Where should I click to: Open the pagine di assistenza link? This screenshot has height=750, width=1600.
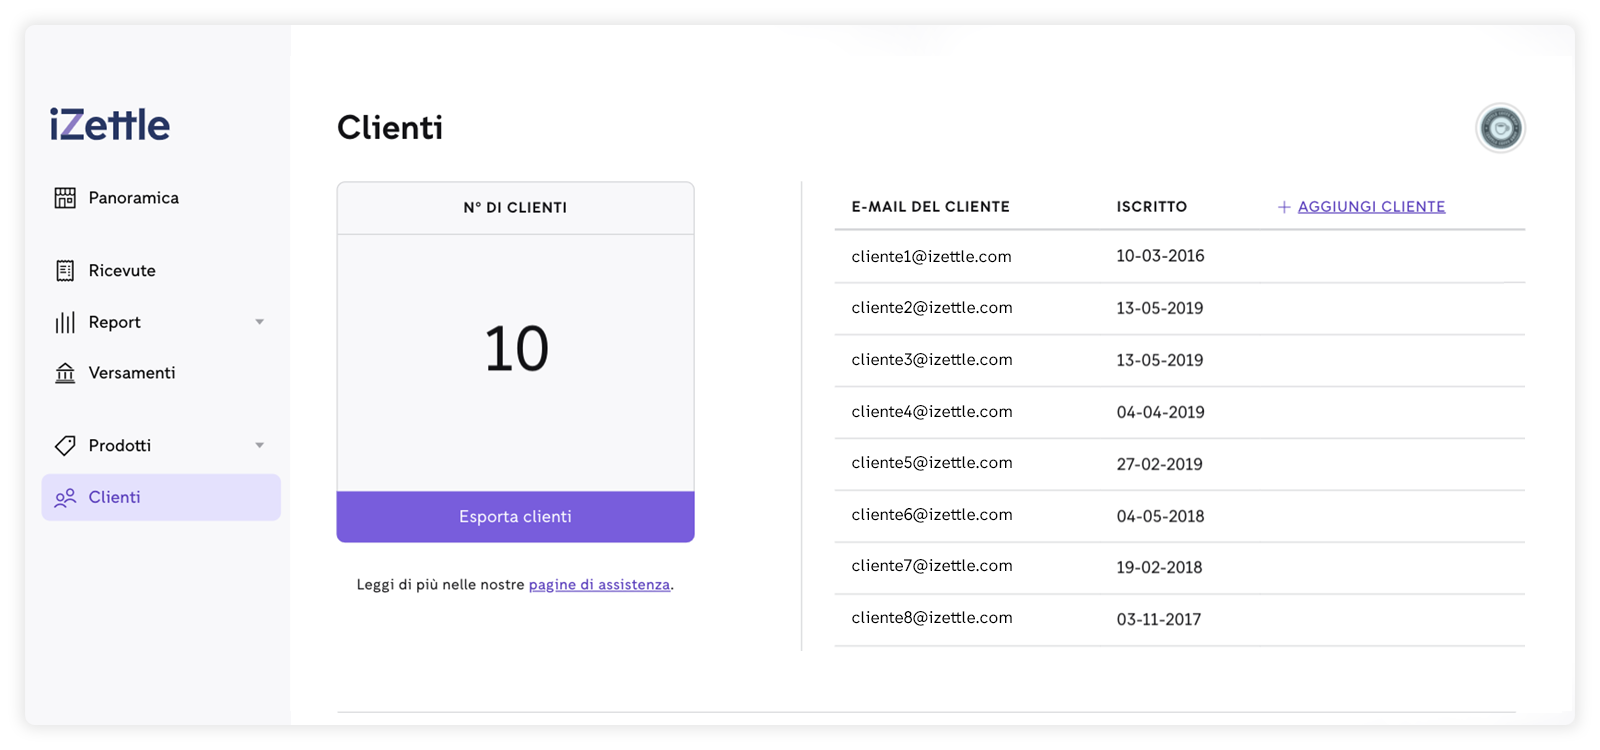599,585
